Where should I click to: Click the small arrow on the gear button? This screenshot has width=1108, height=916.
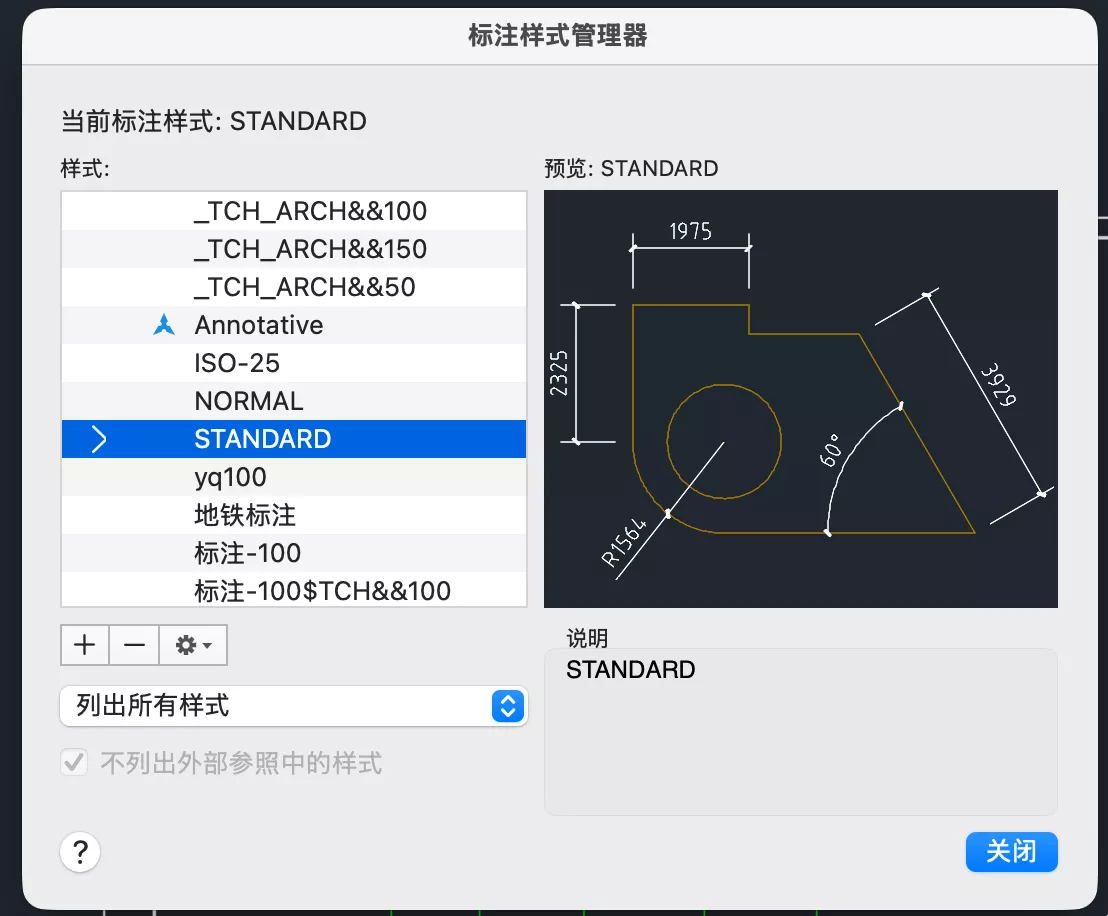coord(207,646)
